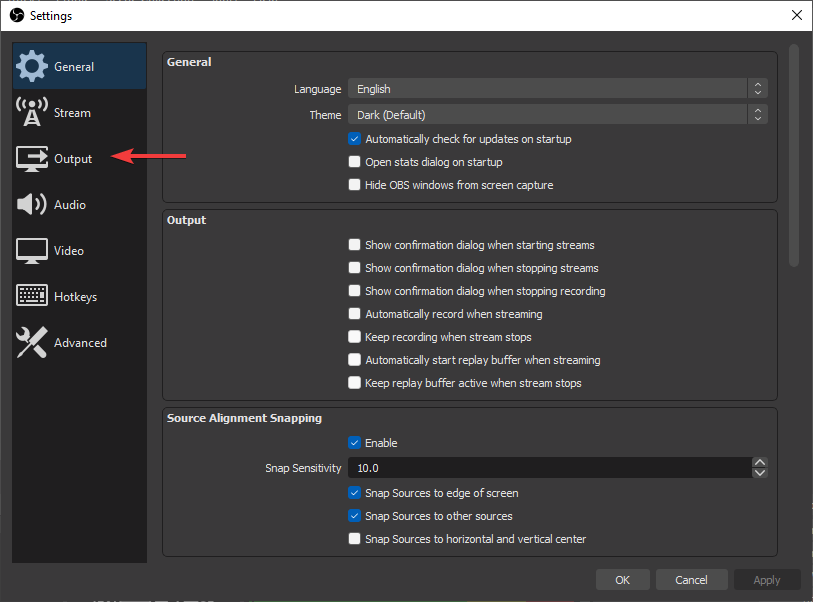
Task: Disable automatic update check on startup
Action: coord(354,139)
